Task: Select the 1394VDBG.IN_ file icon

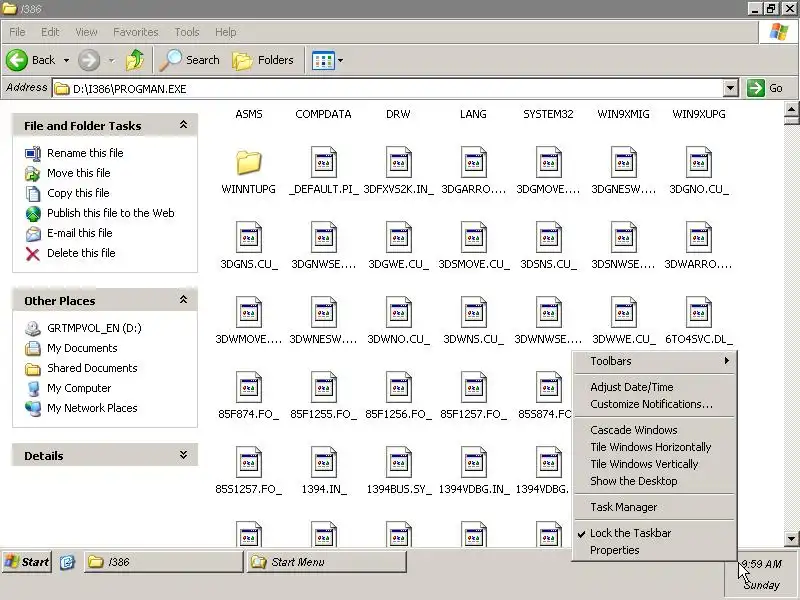Action: pos(473,462)
